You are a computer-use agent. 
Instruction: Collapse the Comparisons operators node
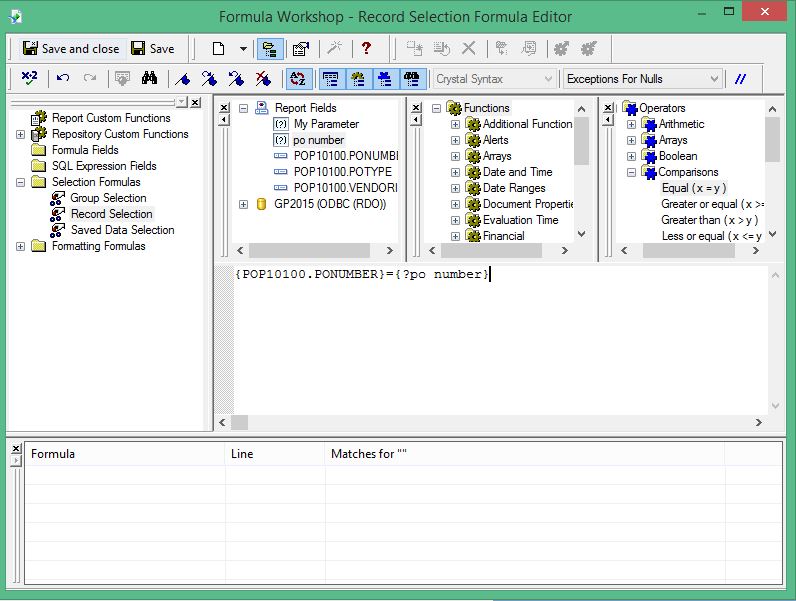point(631,173)
